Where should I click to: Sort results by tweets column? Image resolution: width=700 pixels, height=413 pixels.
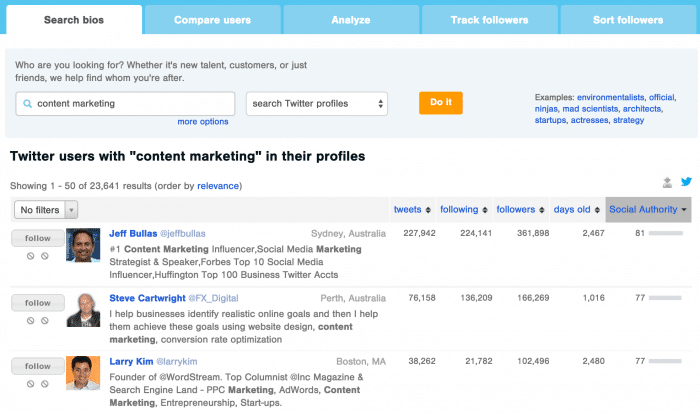[x=412, y=210]
